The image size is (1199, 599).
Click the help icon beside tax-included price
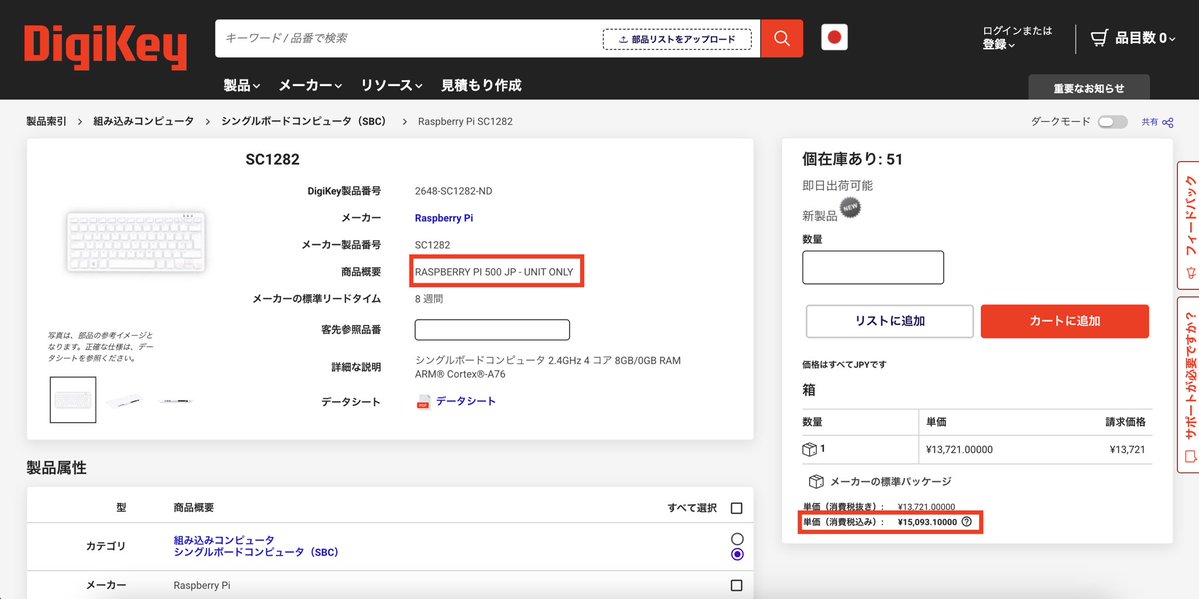pos(967,522)
